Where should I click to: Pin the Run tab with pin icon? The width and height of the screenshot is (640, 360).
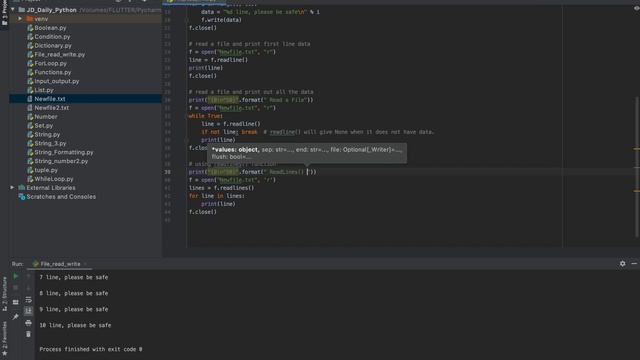coord(16,317)
